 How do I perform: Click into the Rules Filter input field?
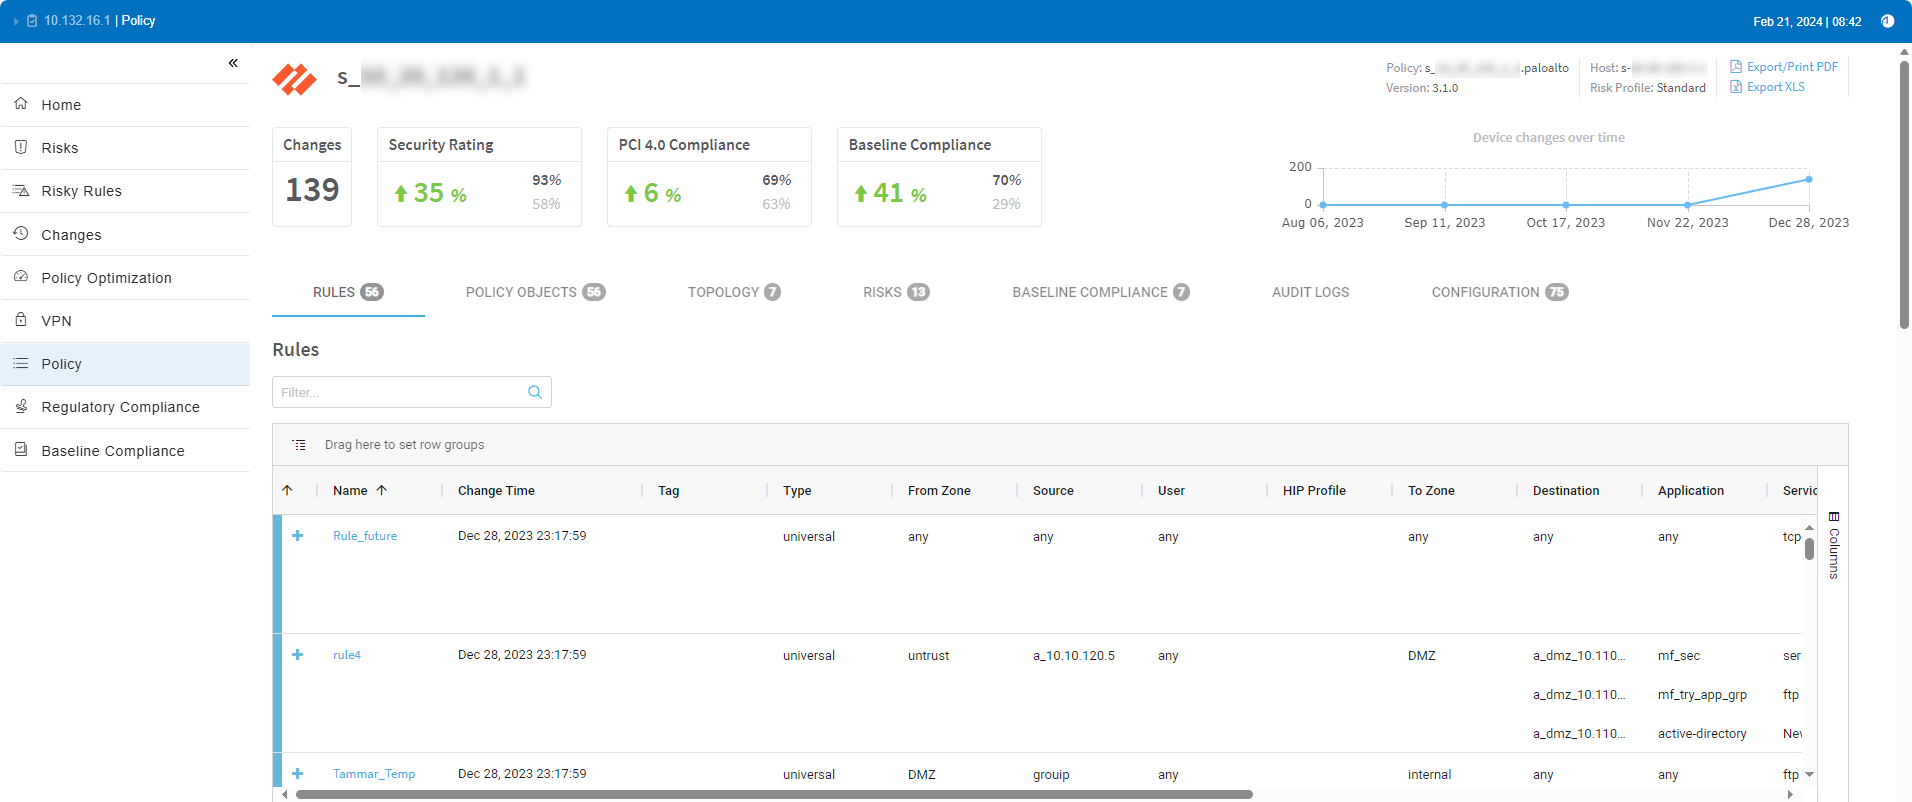tap(400, 392)
